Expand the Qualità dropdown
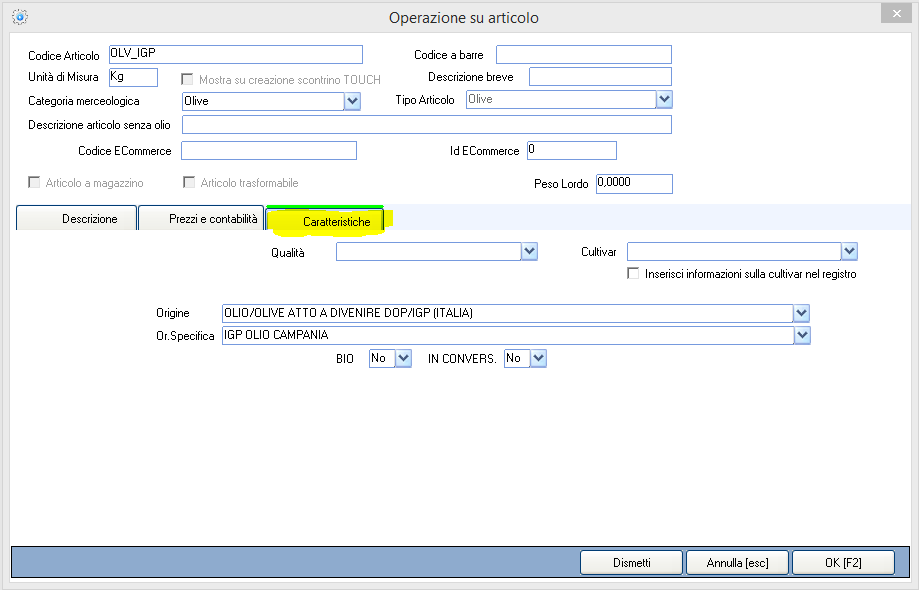The image size is (919, 590). point(529,251)
